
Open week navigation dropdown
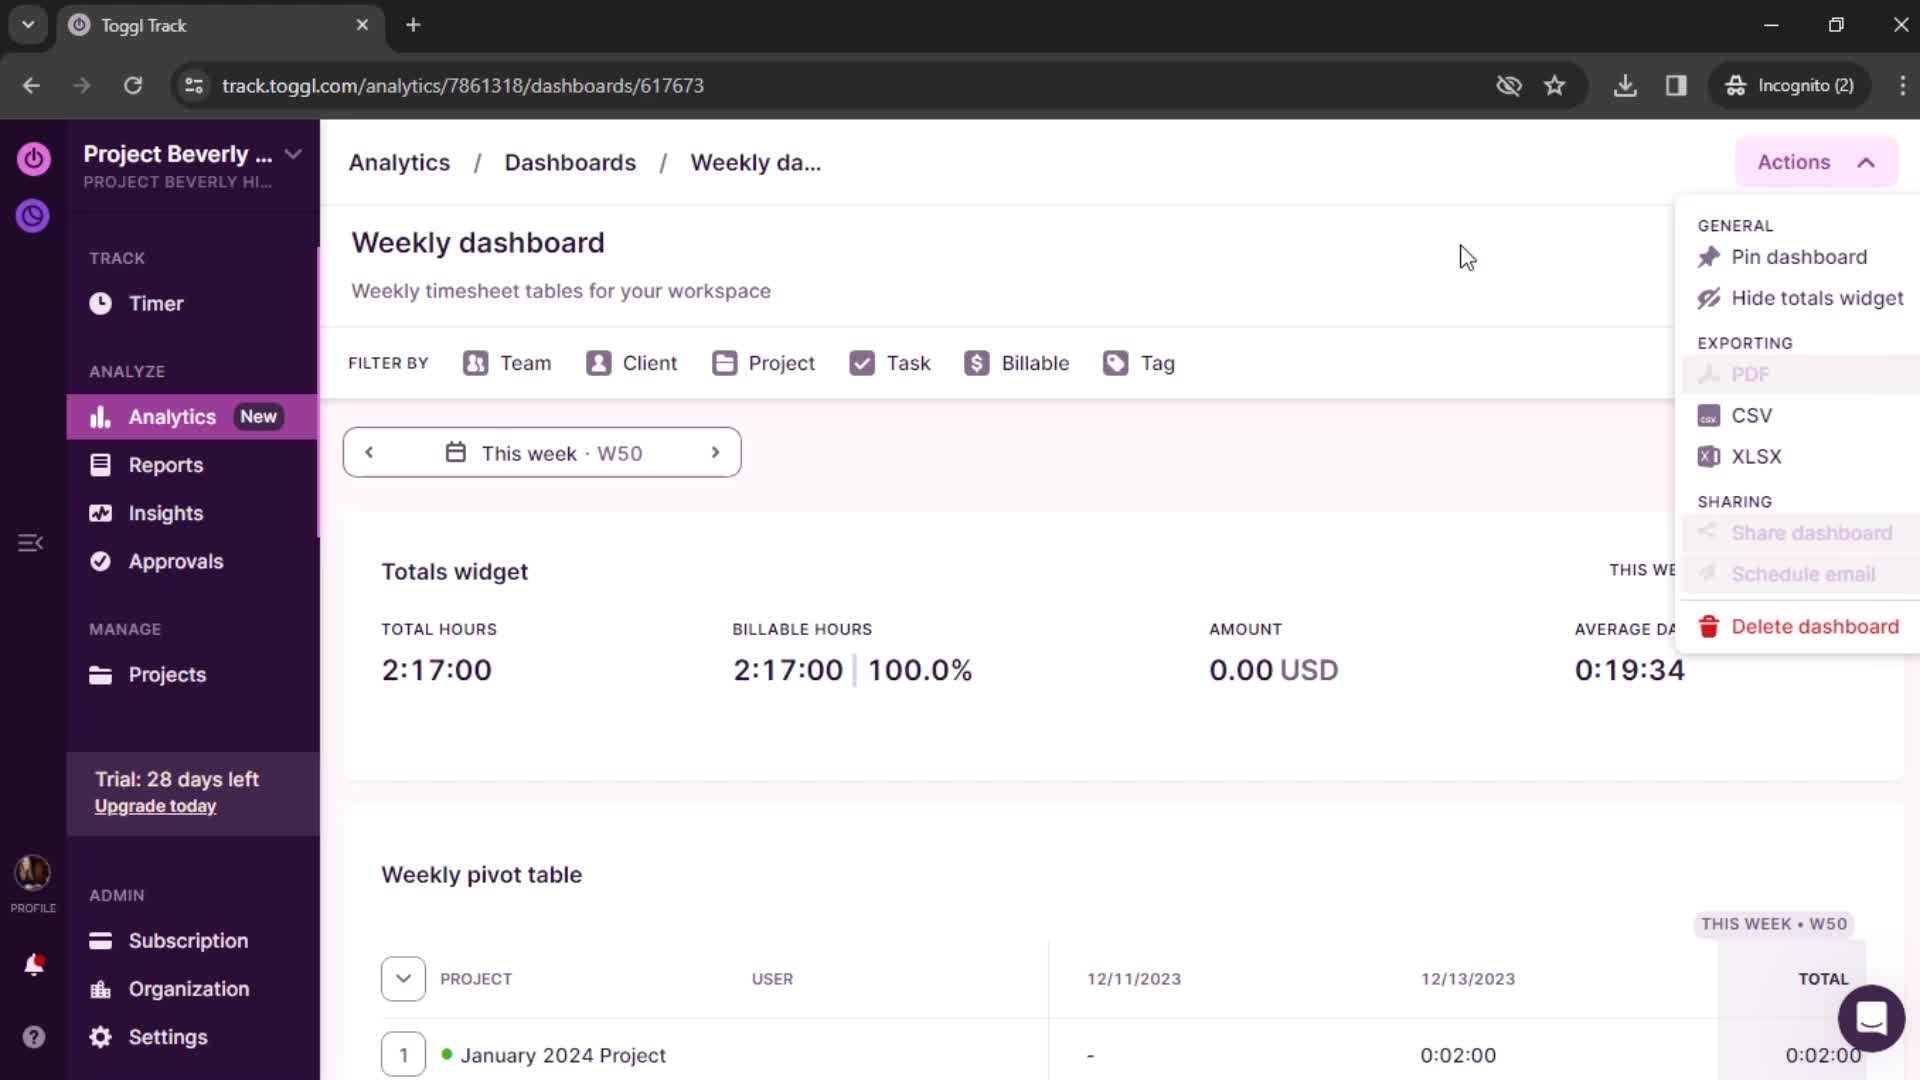click(542, 452)
